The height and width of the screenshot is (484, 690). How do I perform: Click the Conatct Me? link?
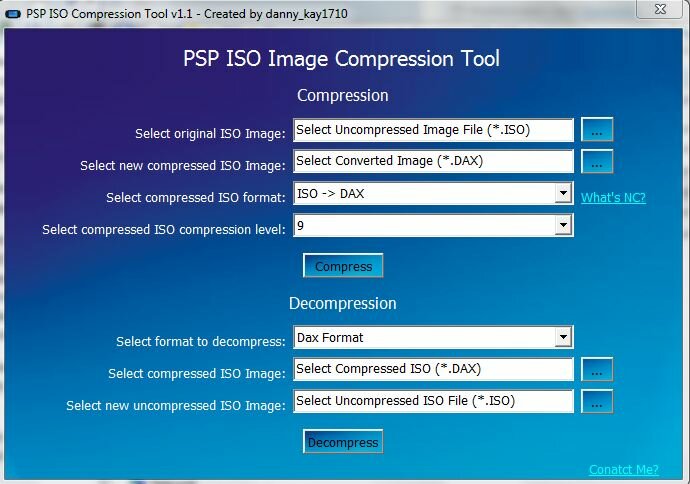coord(624,470)
